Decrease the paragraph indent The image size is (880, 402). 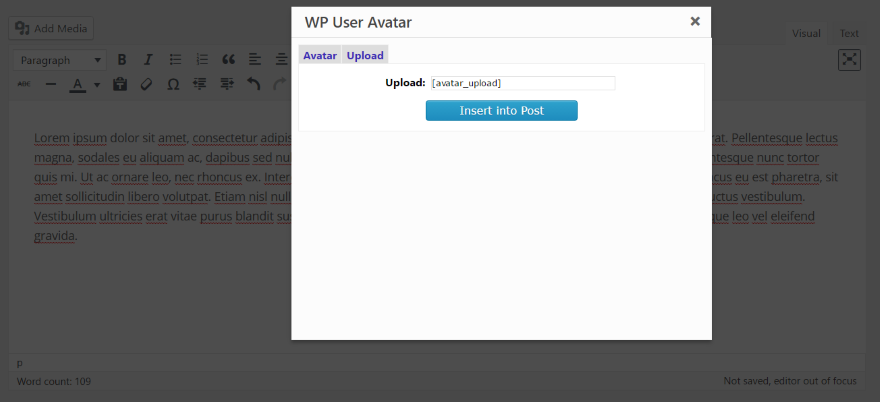[200, 84]
